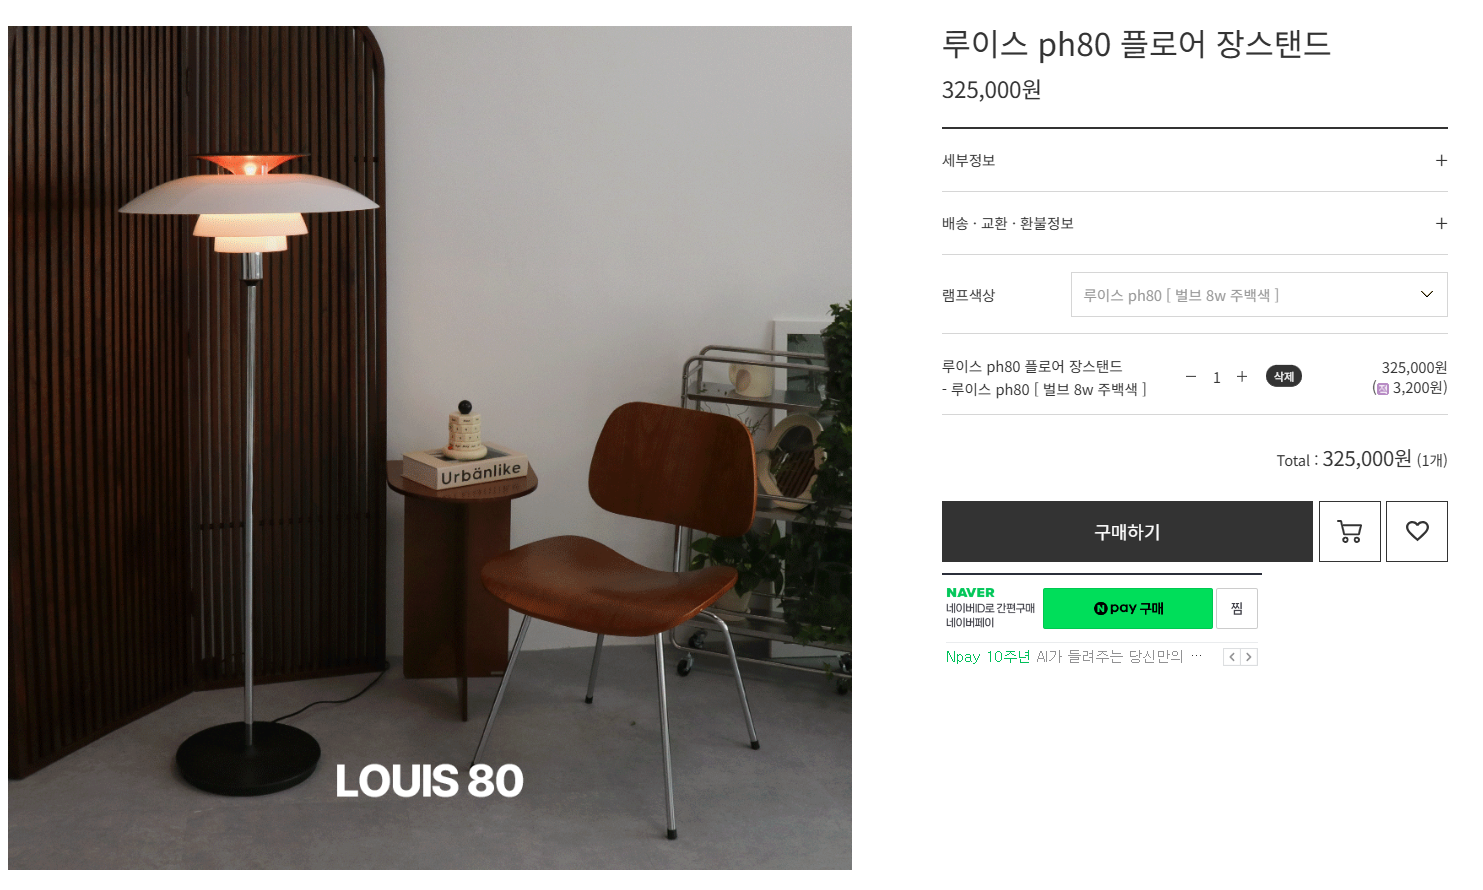Open 배송 · 교환 · 환불정보 section label
1483x890 pixels.
(1008, 223)
